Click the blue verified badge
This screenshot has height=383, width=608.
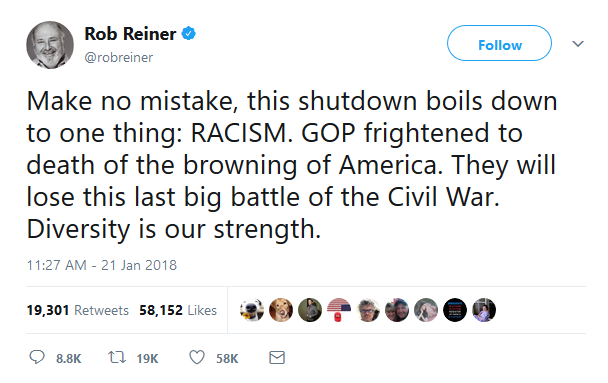coord(189,34)
